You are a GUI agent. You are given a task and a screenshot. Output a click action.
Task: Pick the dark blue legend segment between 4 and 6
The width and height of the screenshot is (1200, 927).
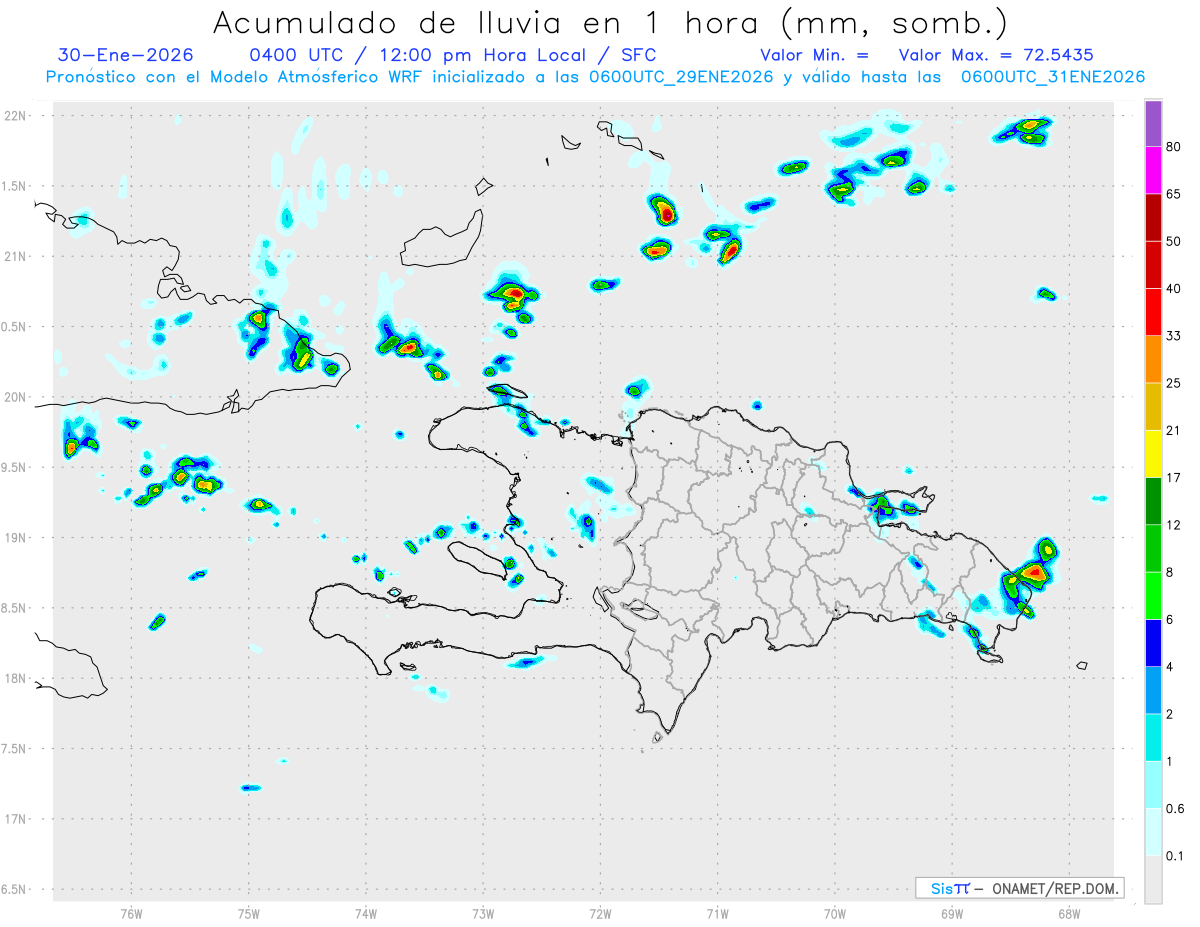[x=1153, y=643]
